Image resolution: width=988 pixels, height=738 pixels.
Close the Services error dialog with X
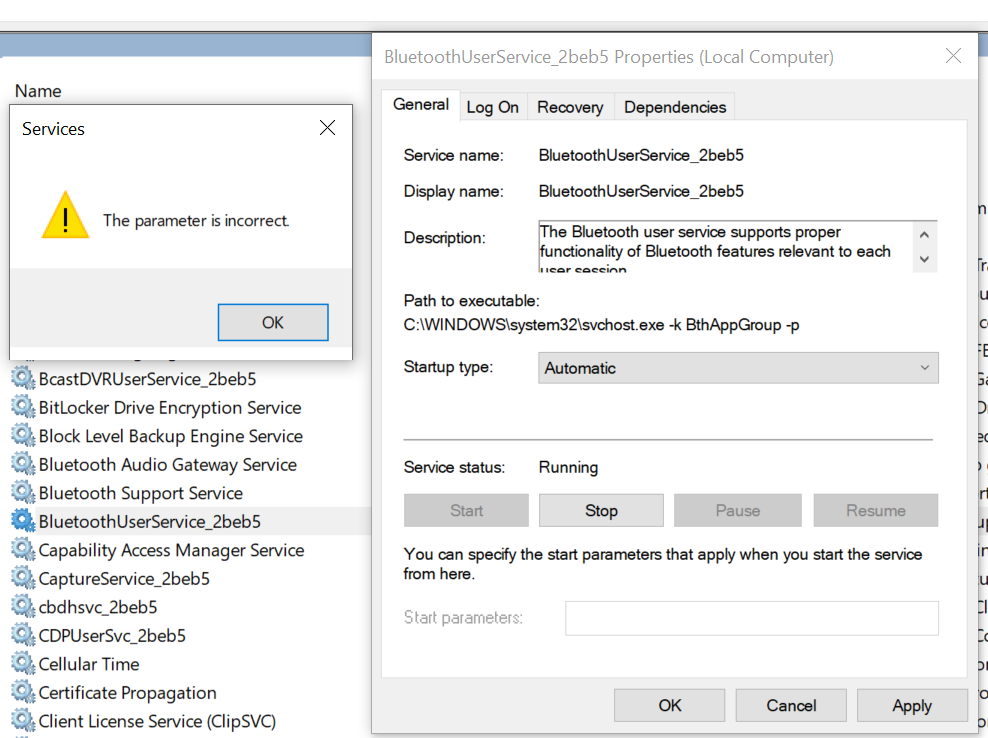[327, 128]
